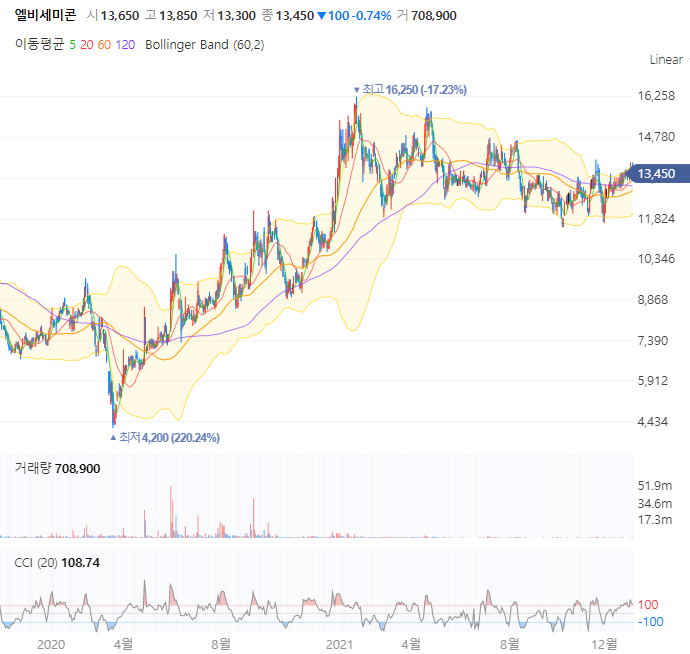Toggle the 5-day moving average legend
Viewport: 690px width, 654px height.
coord(73,45)
